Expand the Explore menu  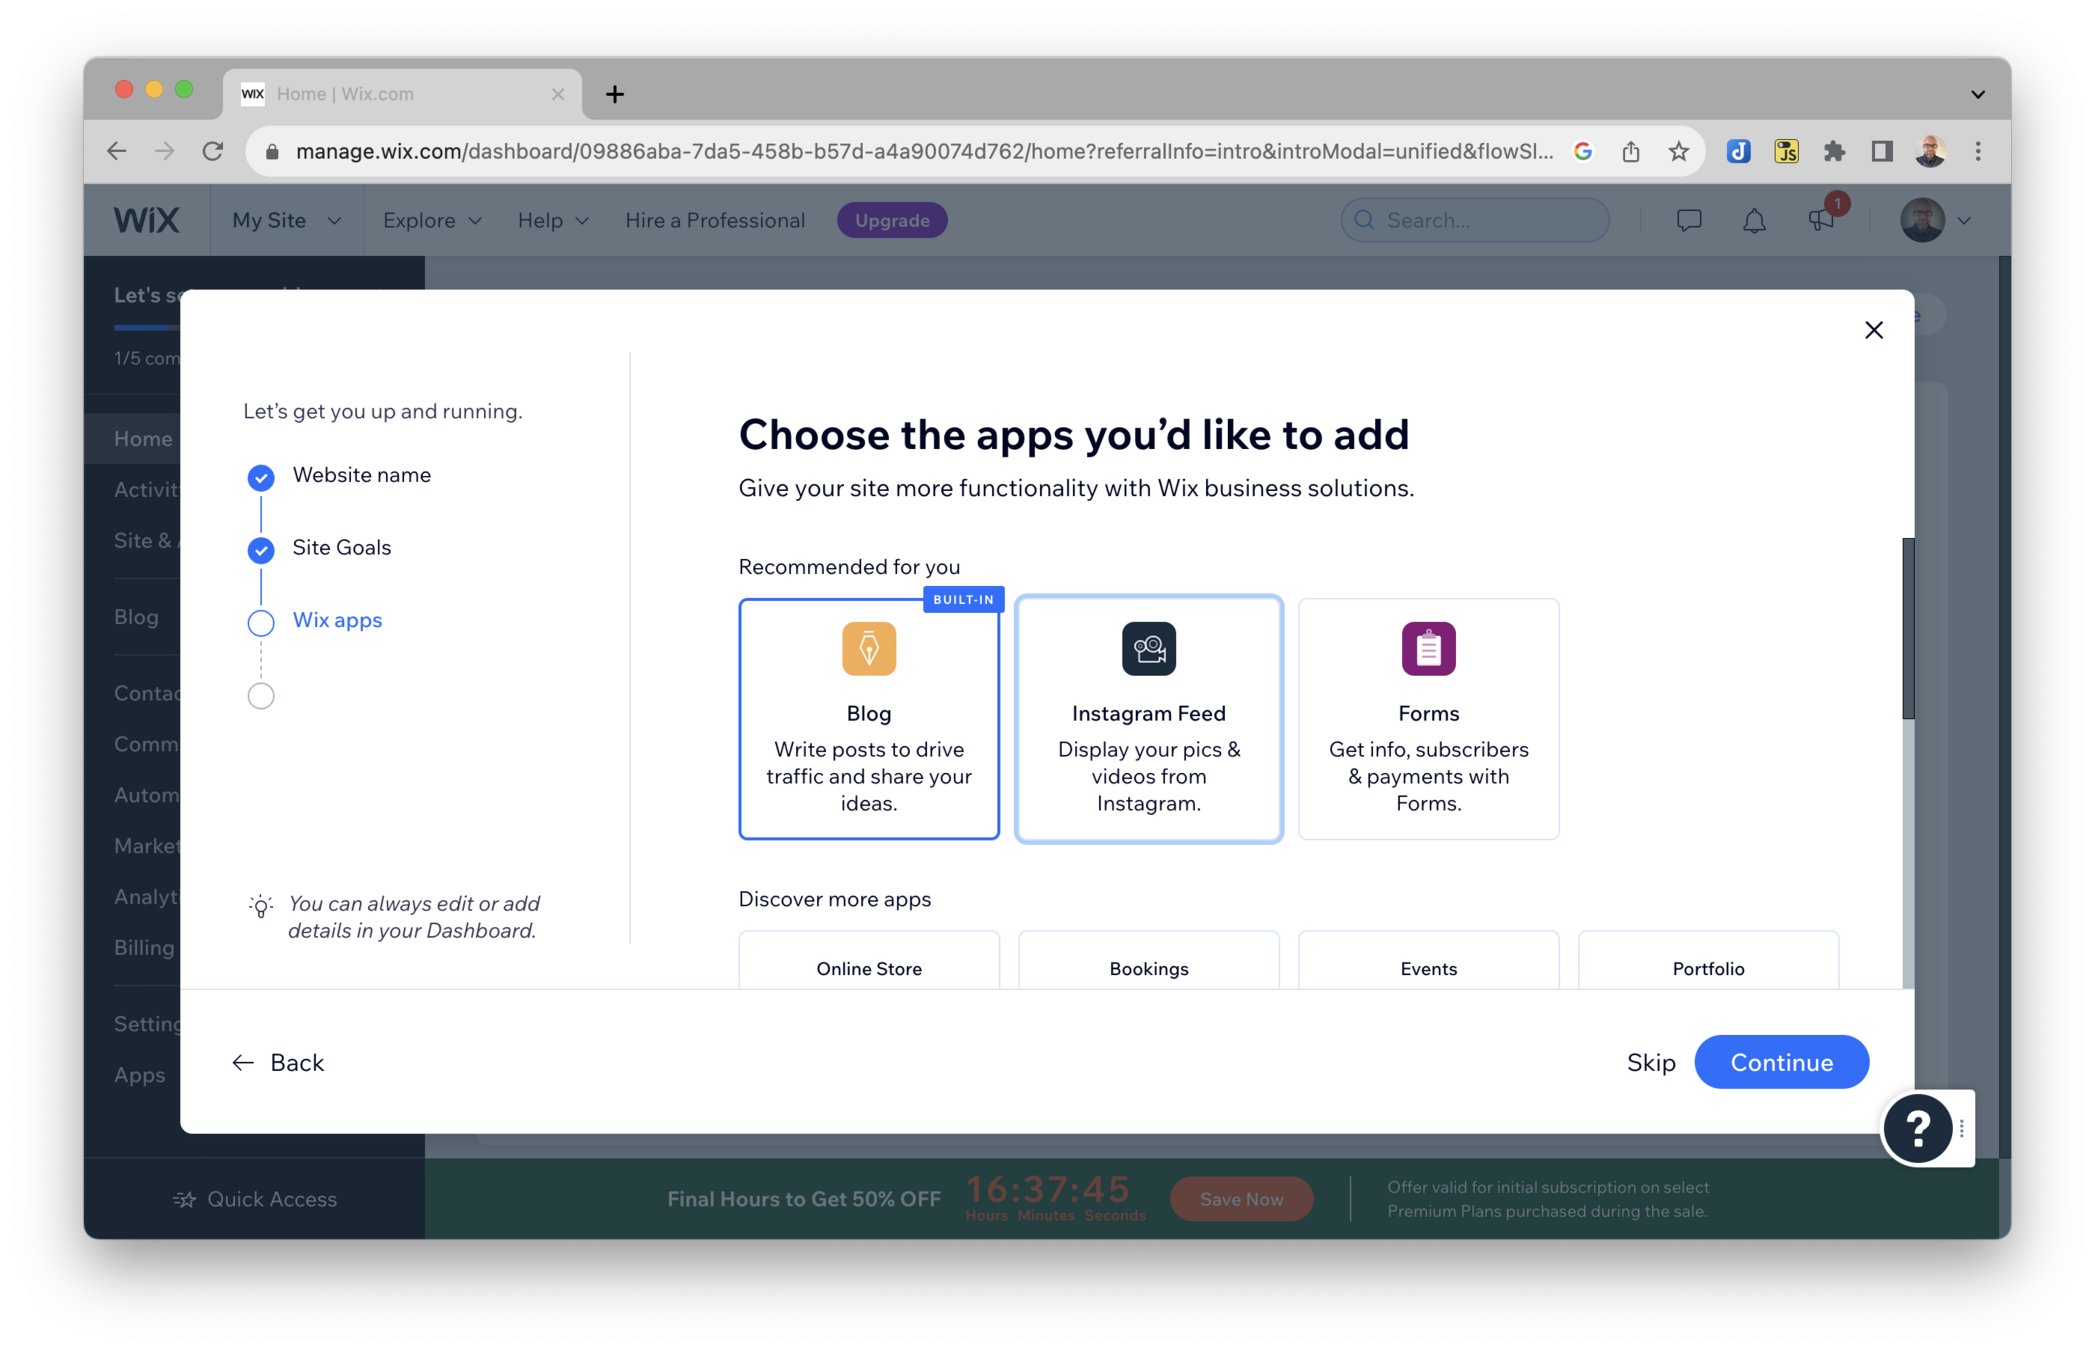tap(431, 220)
